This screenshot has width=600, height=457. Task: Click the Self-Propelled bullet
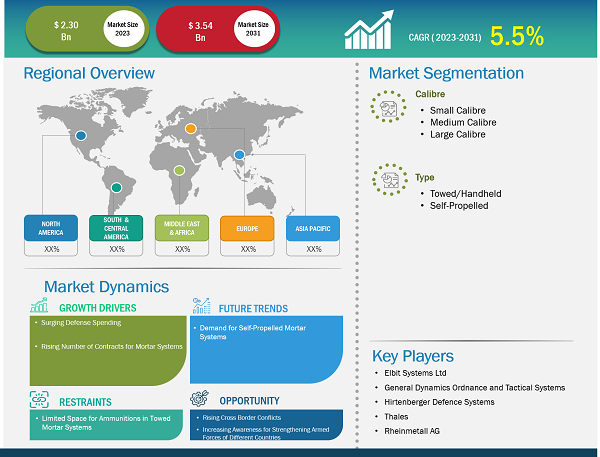pyautogui.click(x=459, y=206)
